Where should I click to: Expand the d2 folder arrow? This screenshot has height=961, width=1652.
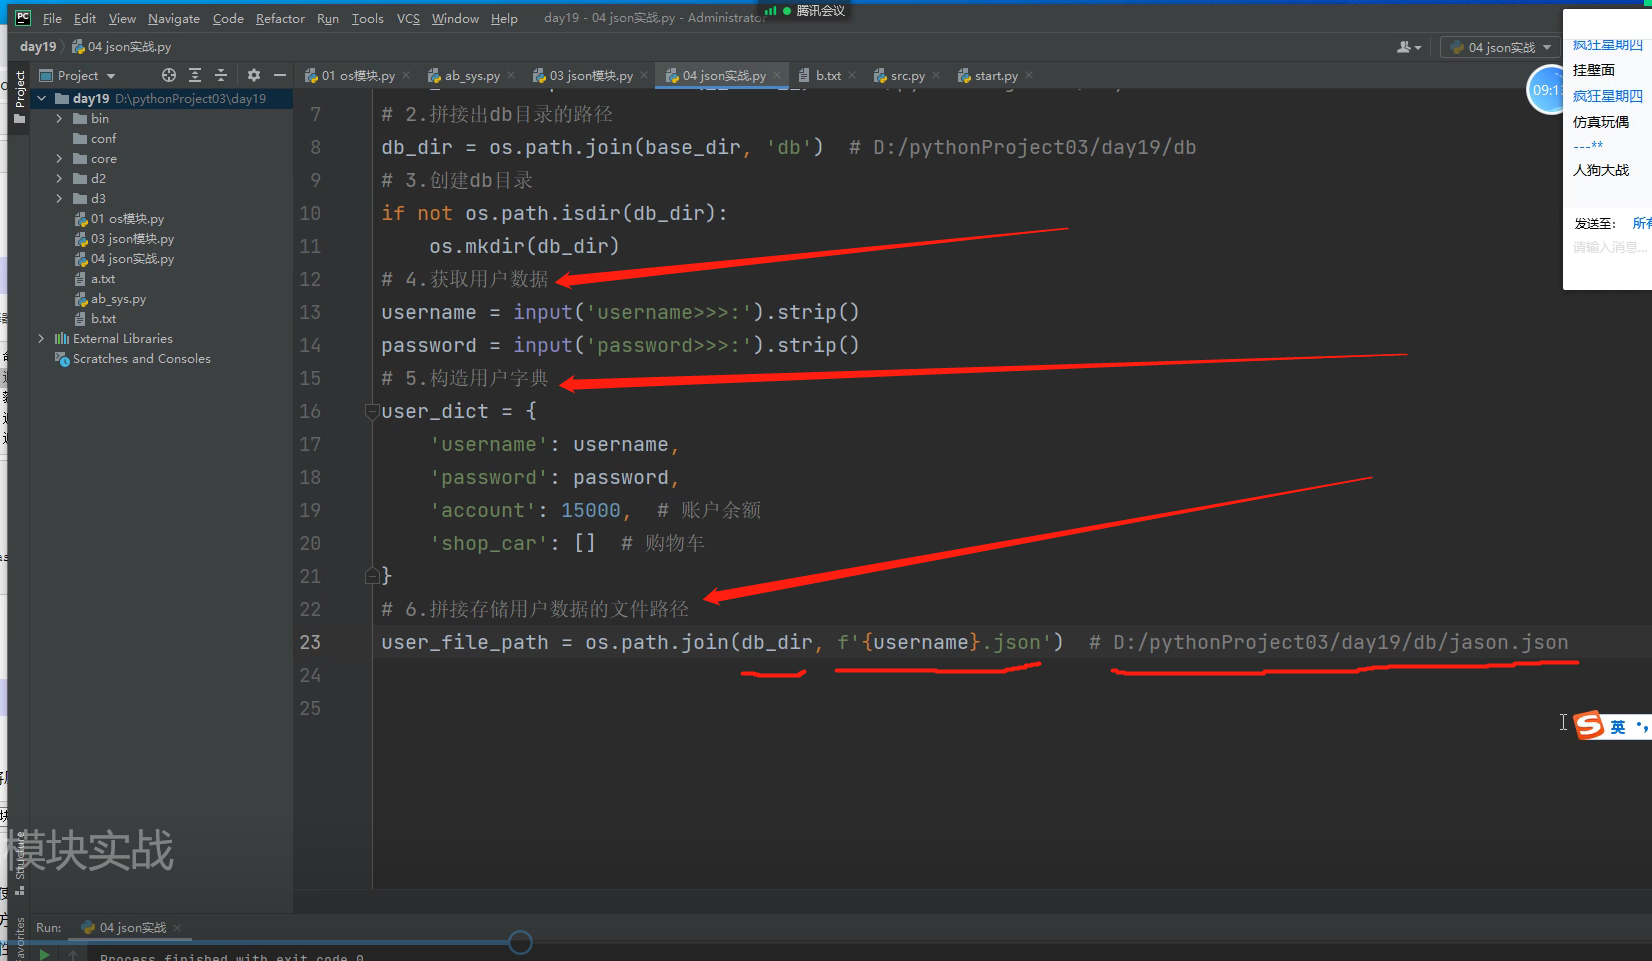[59, 178]
